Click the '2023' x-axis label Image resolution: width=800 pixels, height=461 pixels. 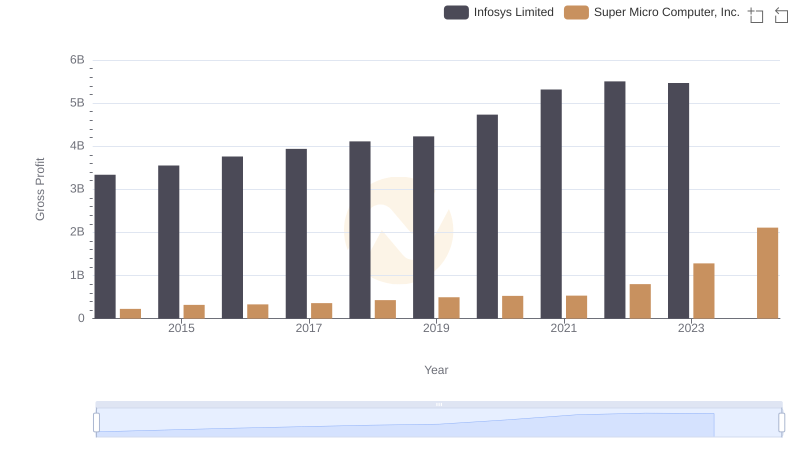[x=691, y=328]
